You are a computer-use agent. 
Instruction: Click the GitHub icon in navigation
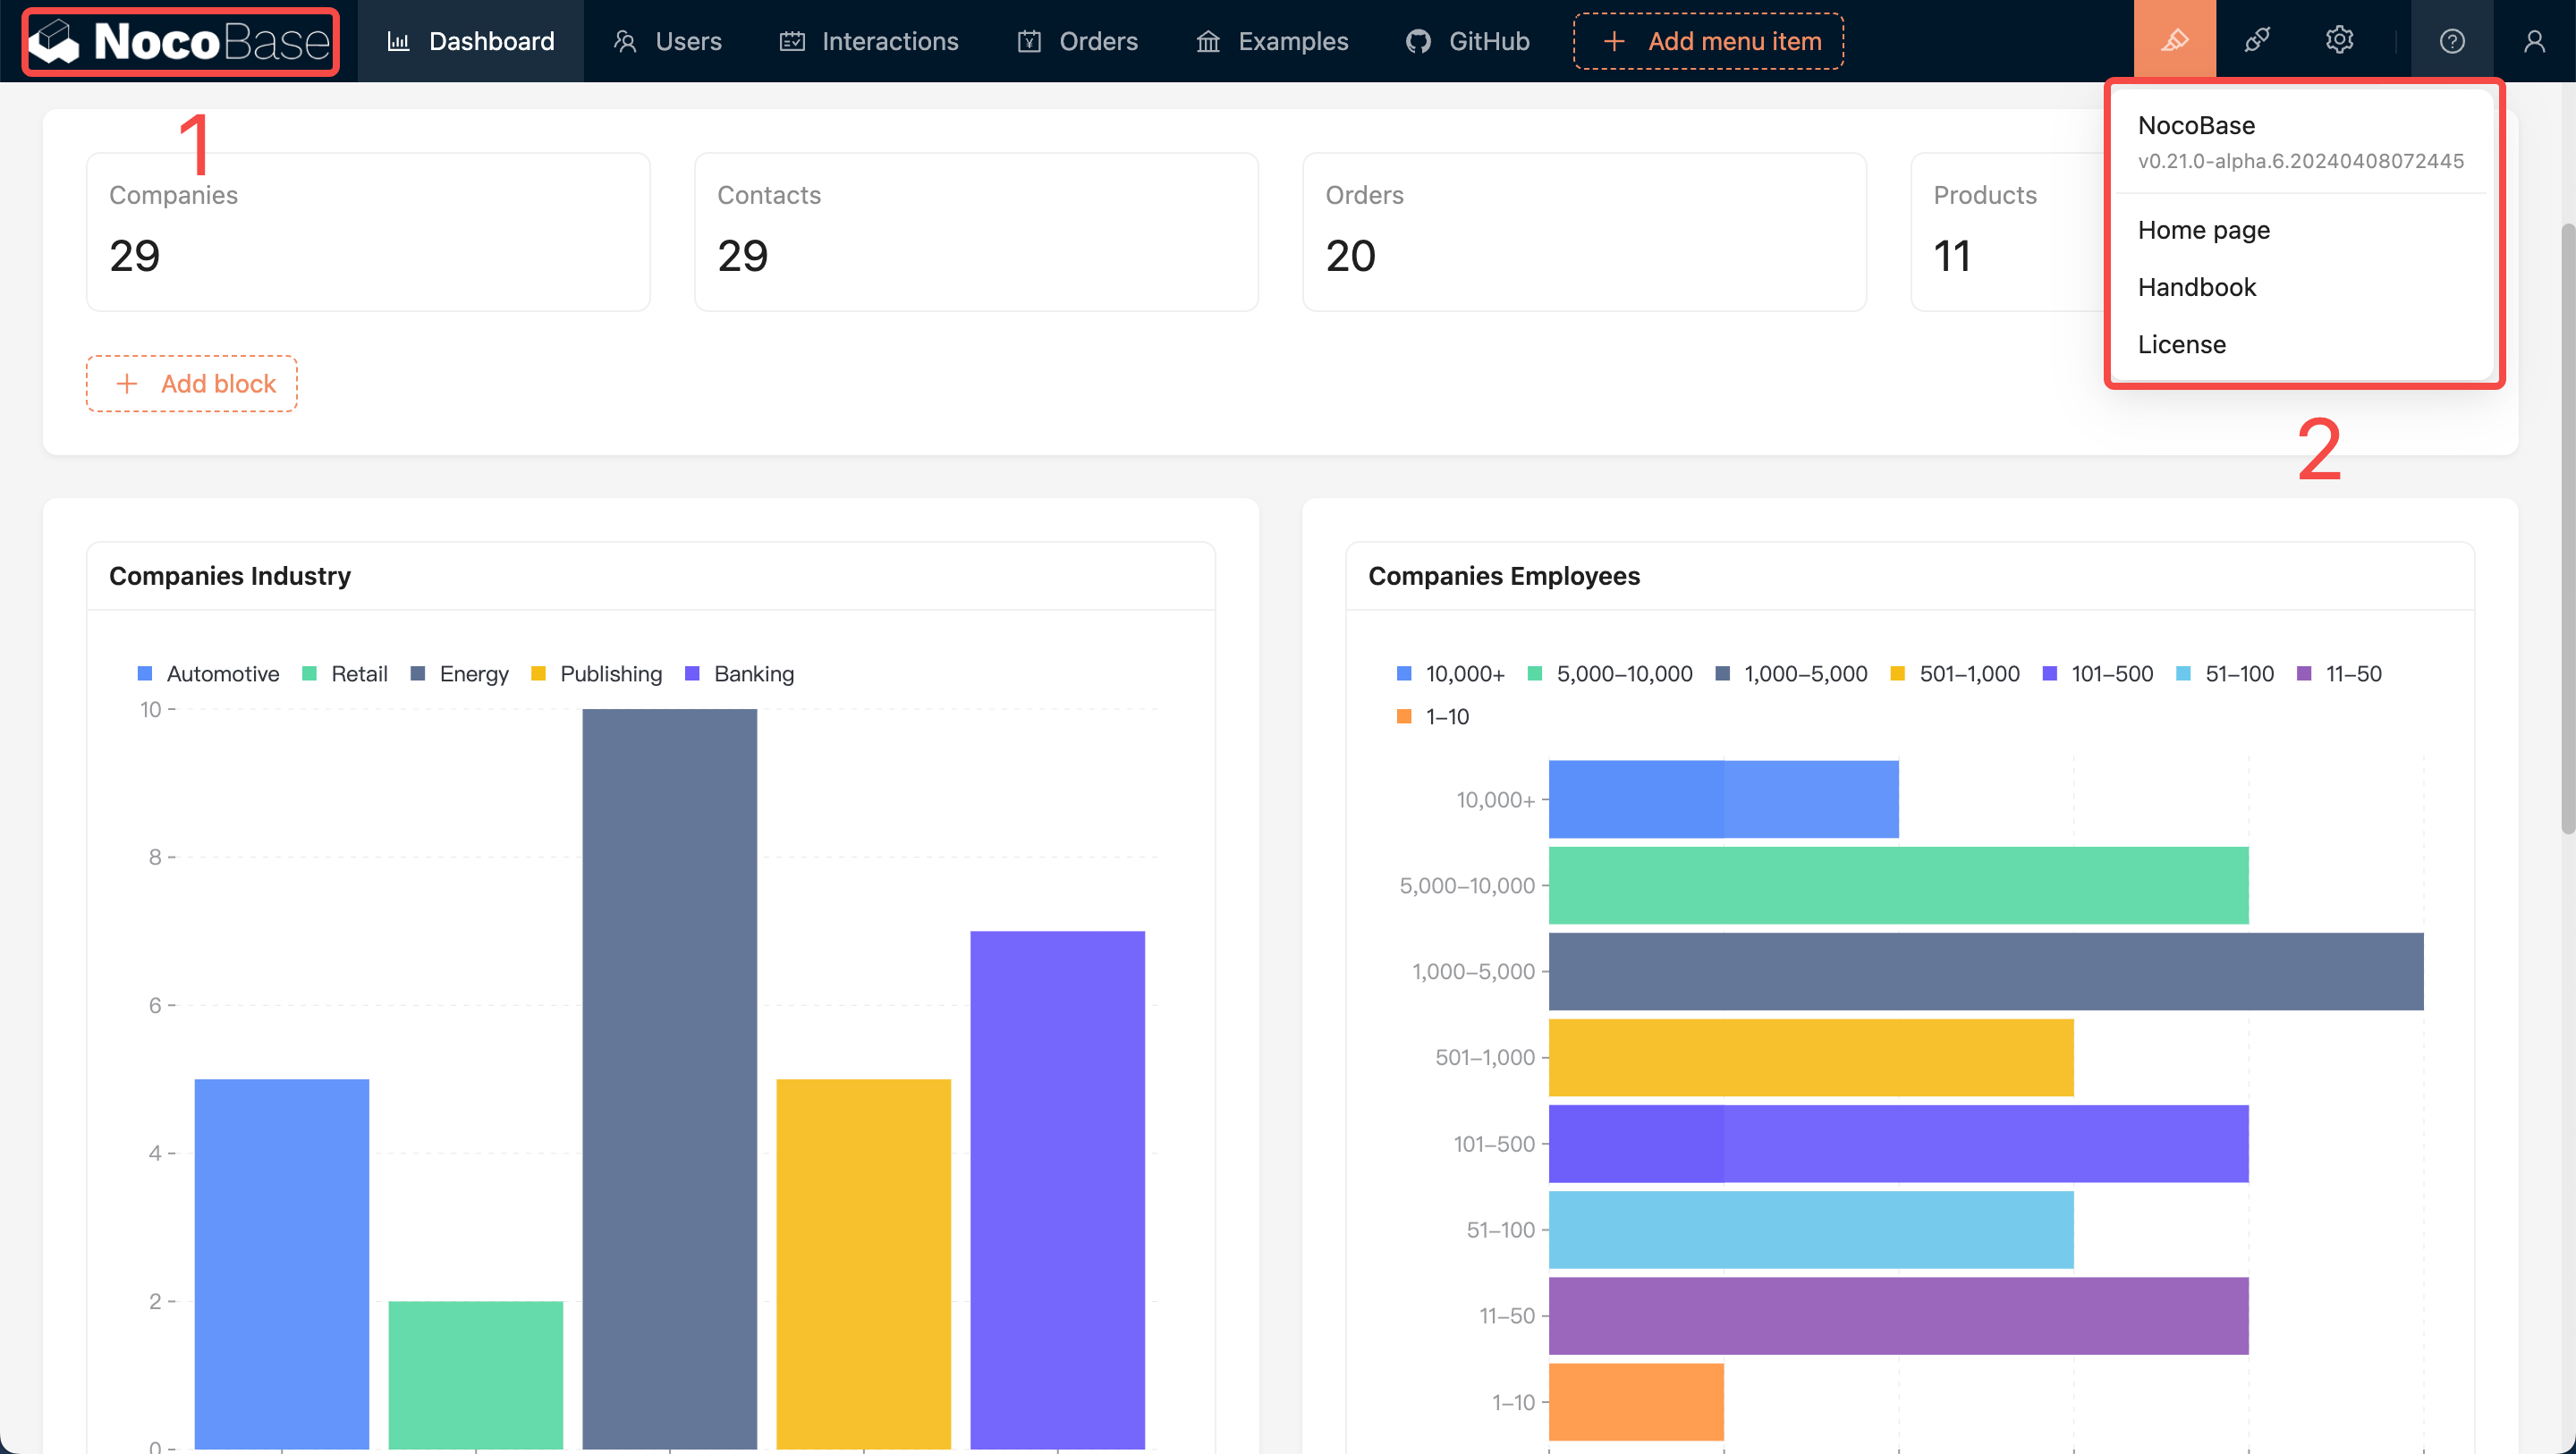pyautogui.click(x=1418, y=41)
